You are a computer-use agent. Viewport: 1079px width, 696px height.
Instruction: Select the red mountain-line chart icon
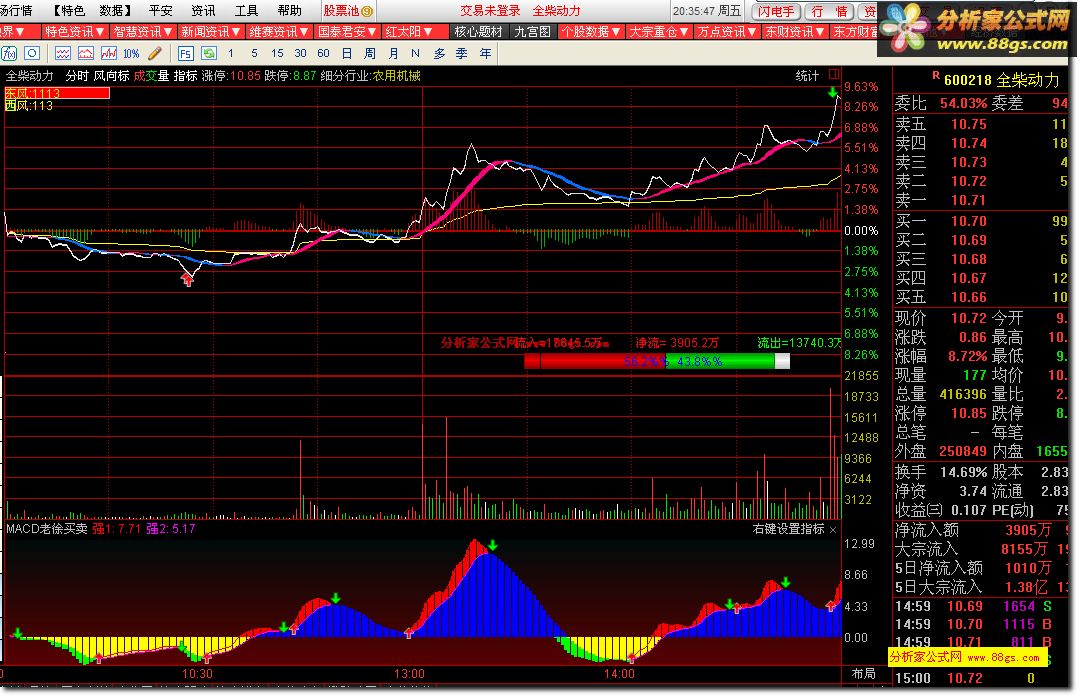pos(86,53)
